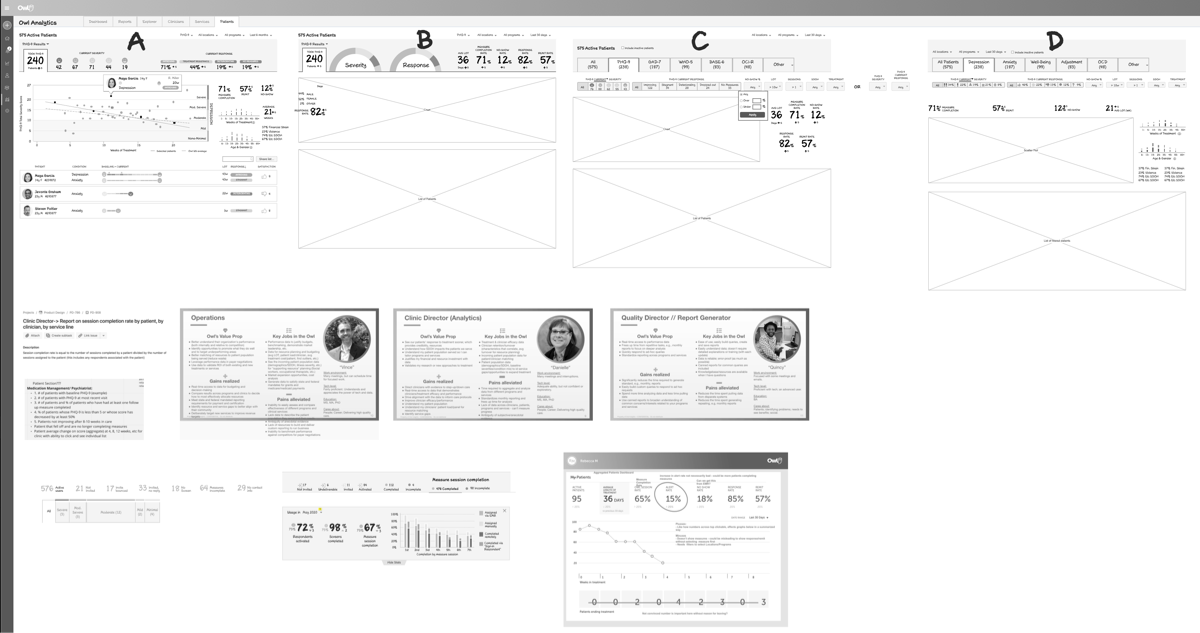Select the Depression tab in mockup D
This screenshot has width=1200, height=633.
click(979, 65)
